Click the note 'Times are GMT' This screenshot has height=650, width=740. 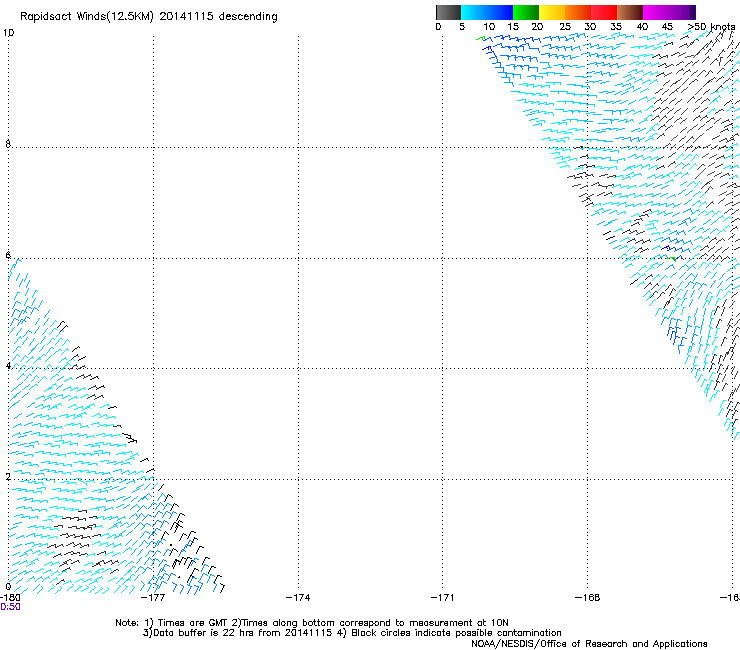tap(192, 623)
